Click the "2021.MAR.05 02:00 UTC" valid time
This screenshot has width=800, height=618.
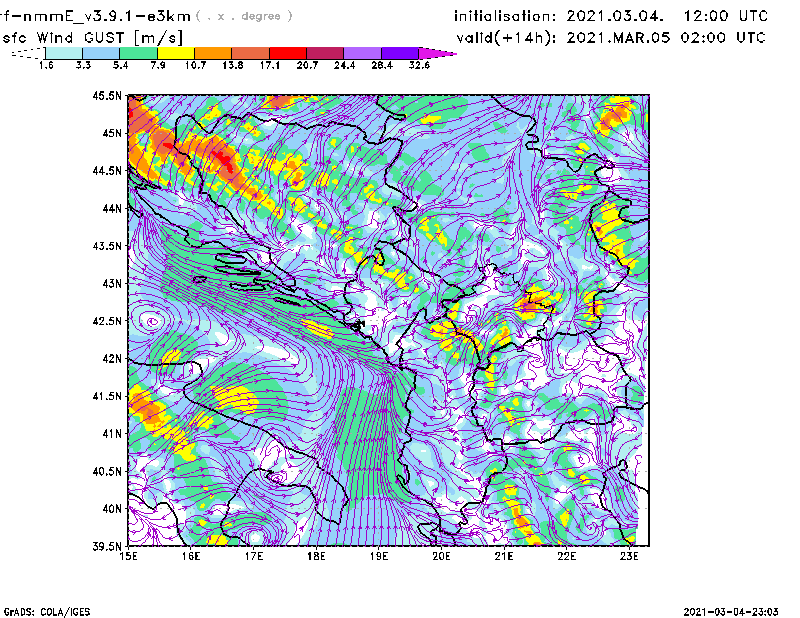(666, 38)
